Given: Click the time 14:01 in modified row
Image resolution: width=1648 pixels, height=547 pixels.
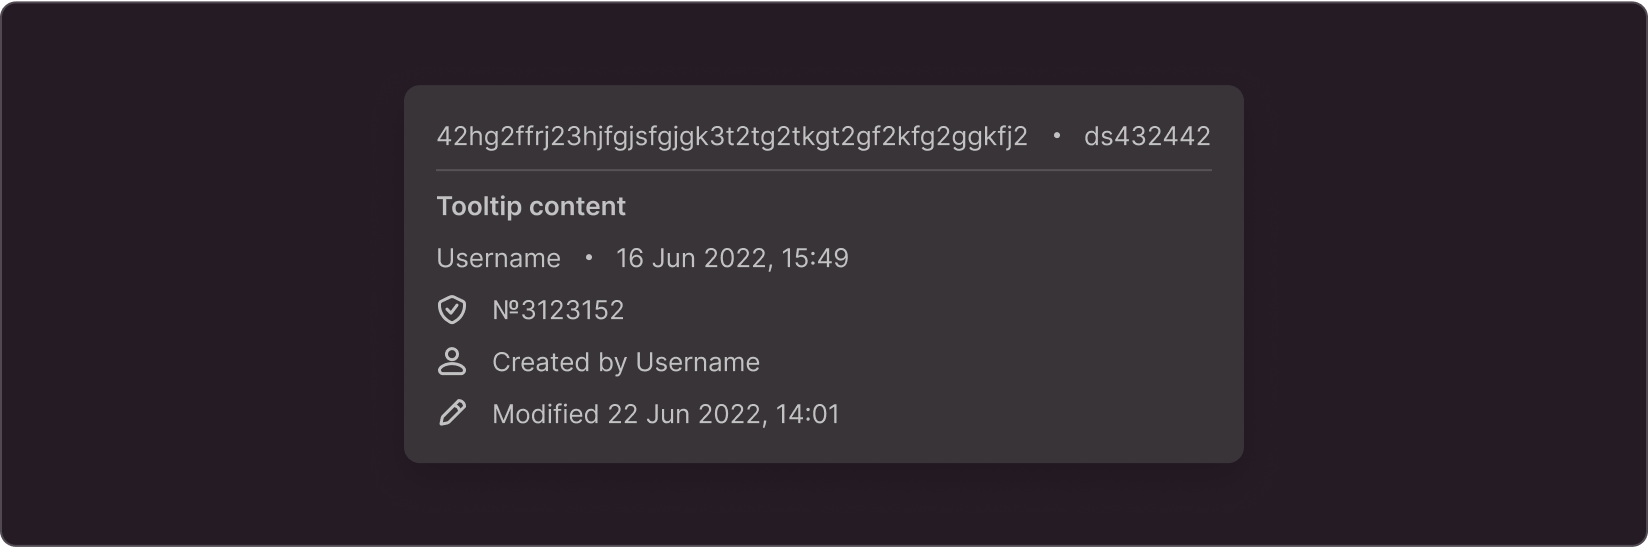Looking at the screenshot, I should 808,414.
